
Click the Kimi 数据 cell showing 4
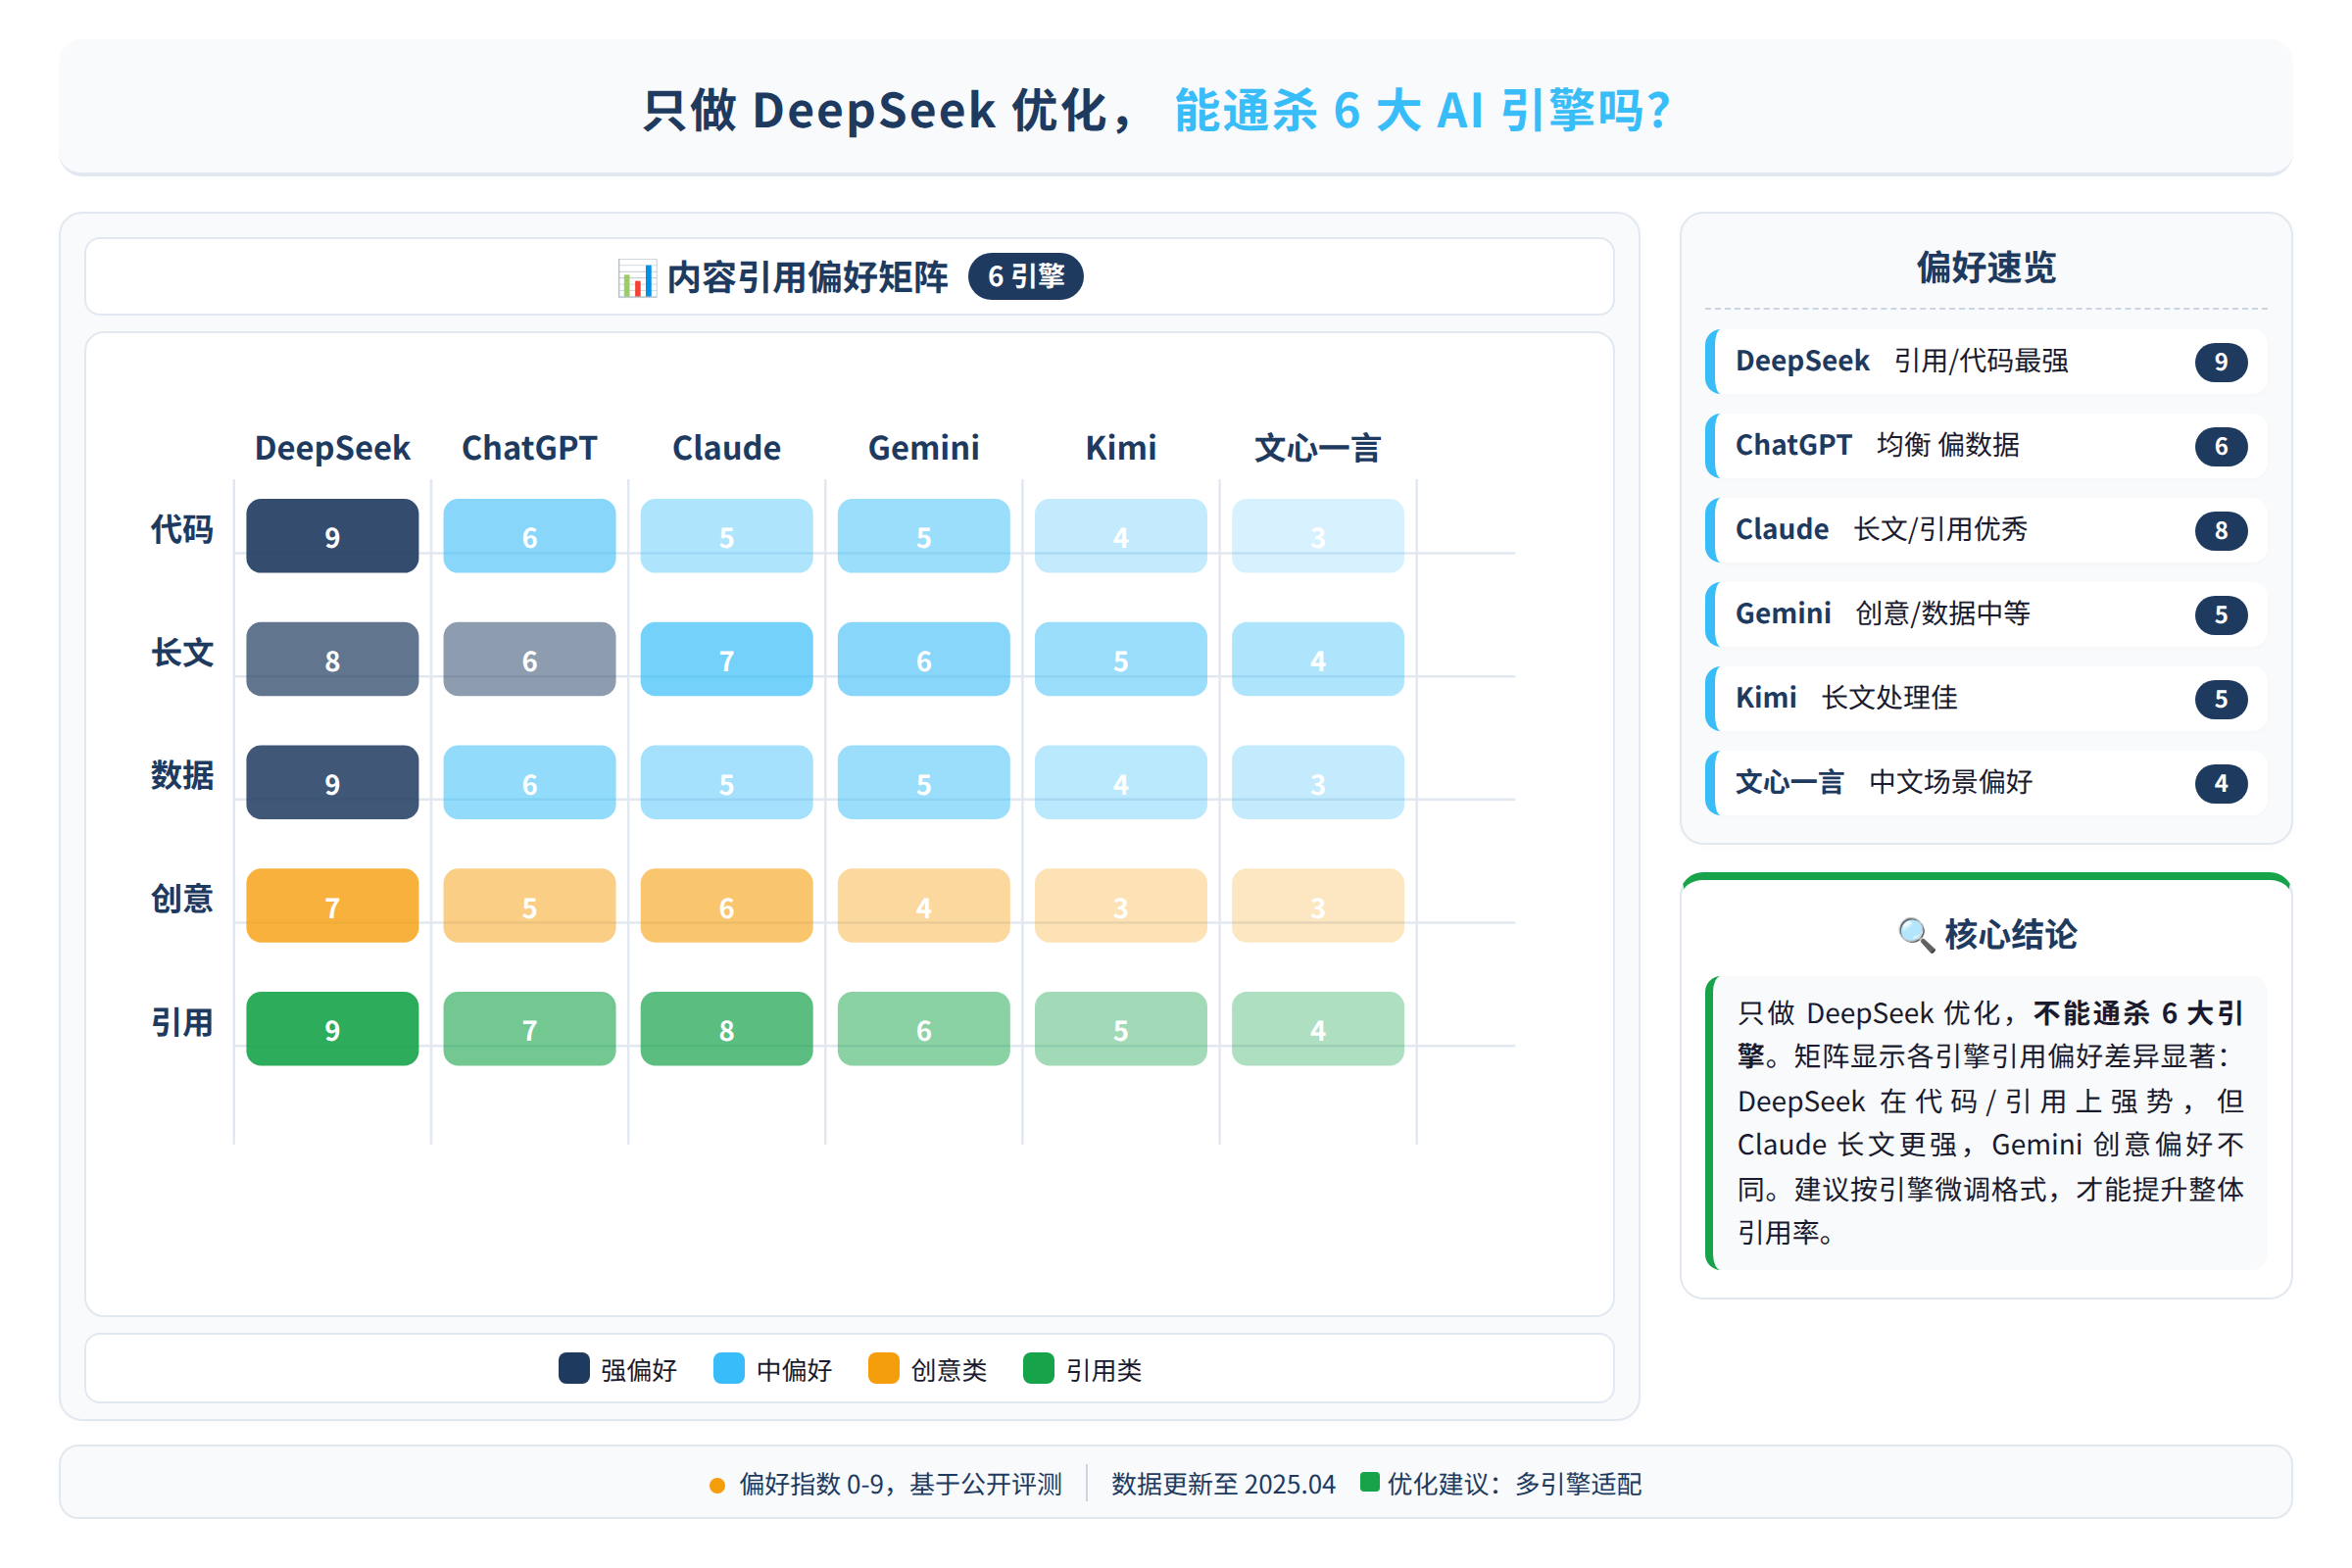(1120, 782)
